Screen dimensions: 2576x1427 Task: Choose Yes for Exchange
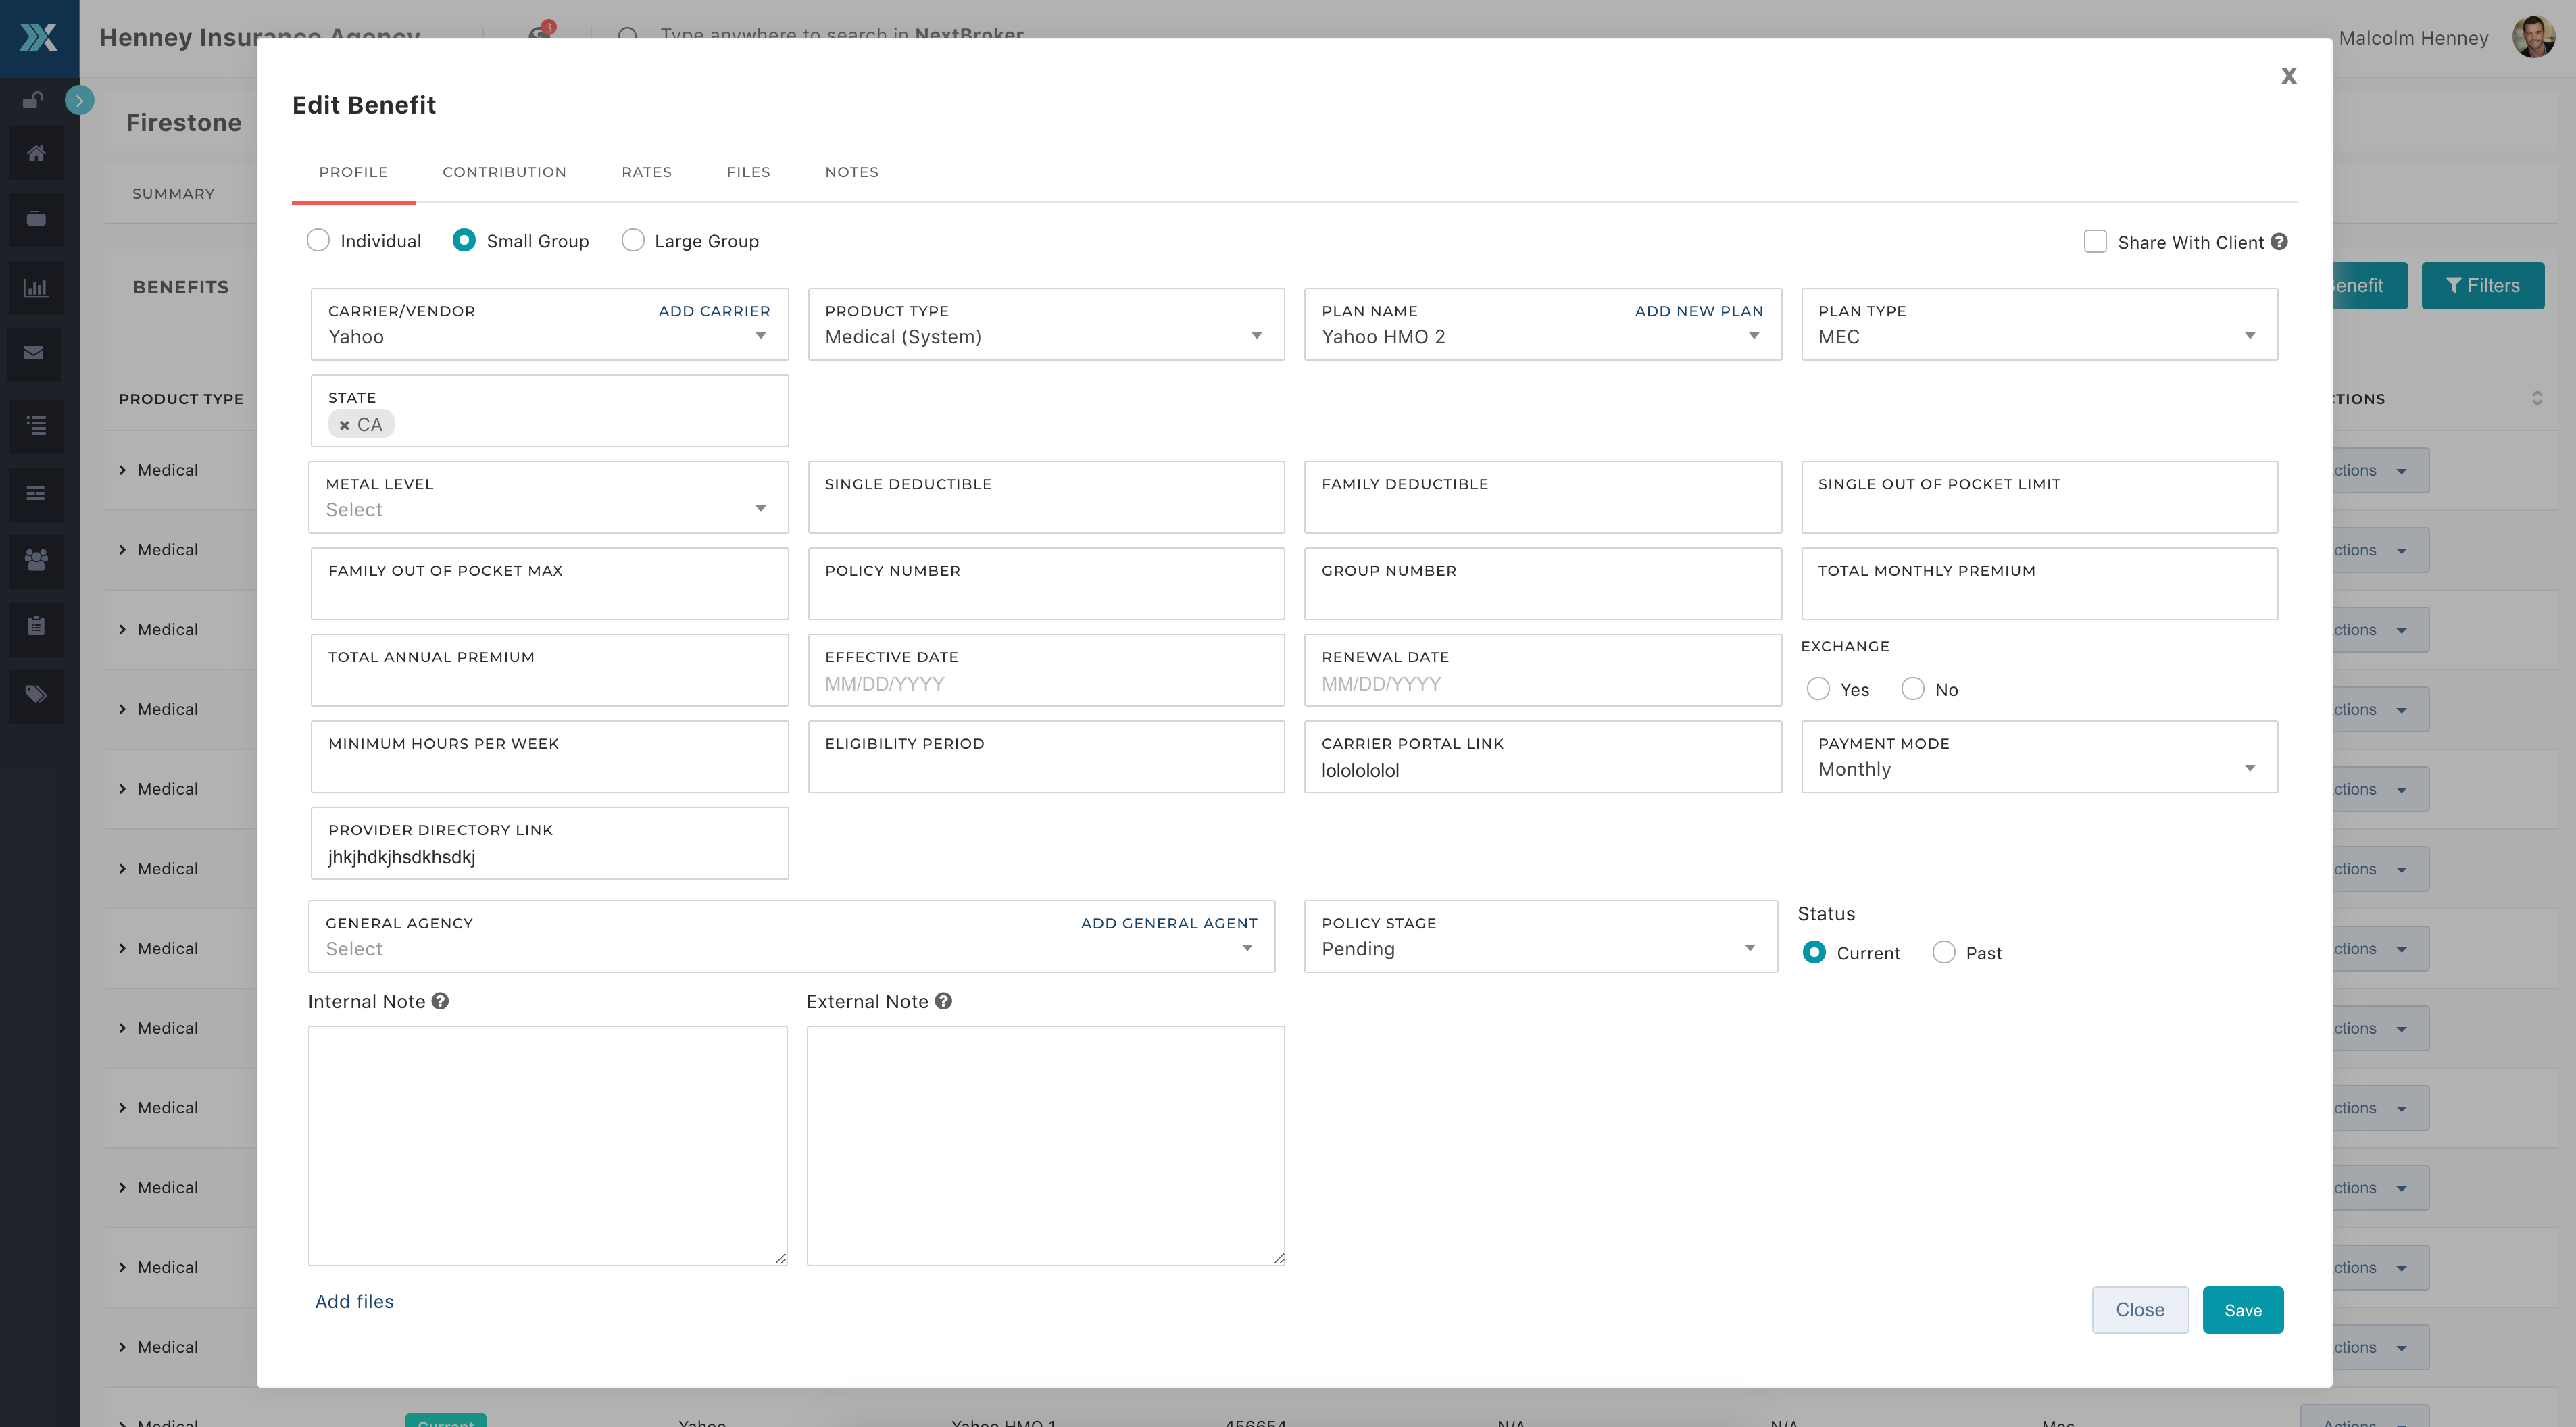(1818, 689)
